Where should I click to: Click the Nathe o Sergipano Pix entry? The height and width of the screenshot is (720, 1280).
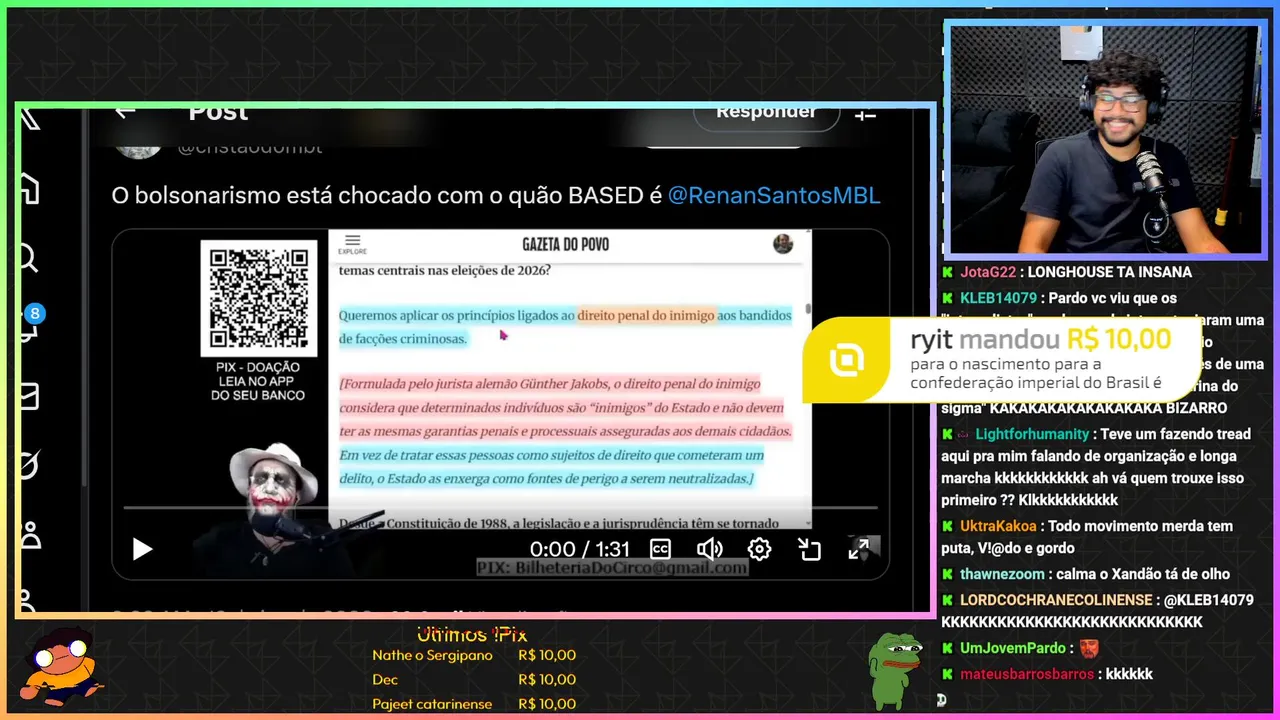pyautogui.click(x=473, y=656)
